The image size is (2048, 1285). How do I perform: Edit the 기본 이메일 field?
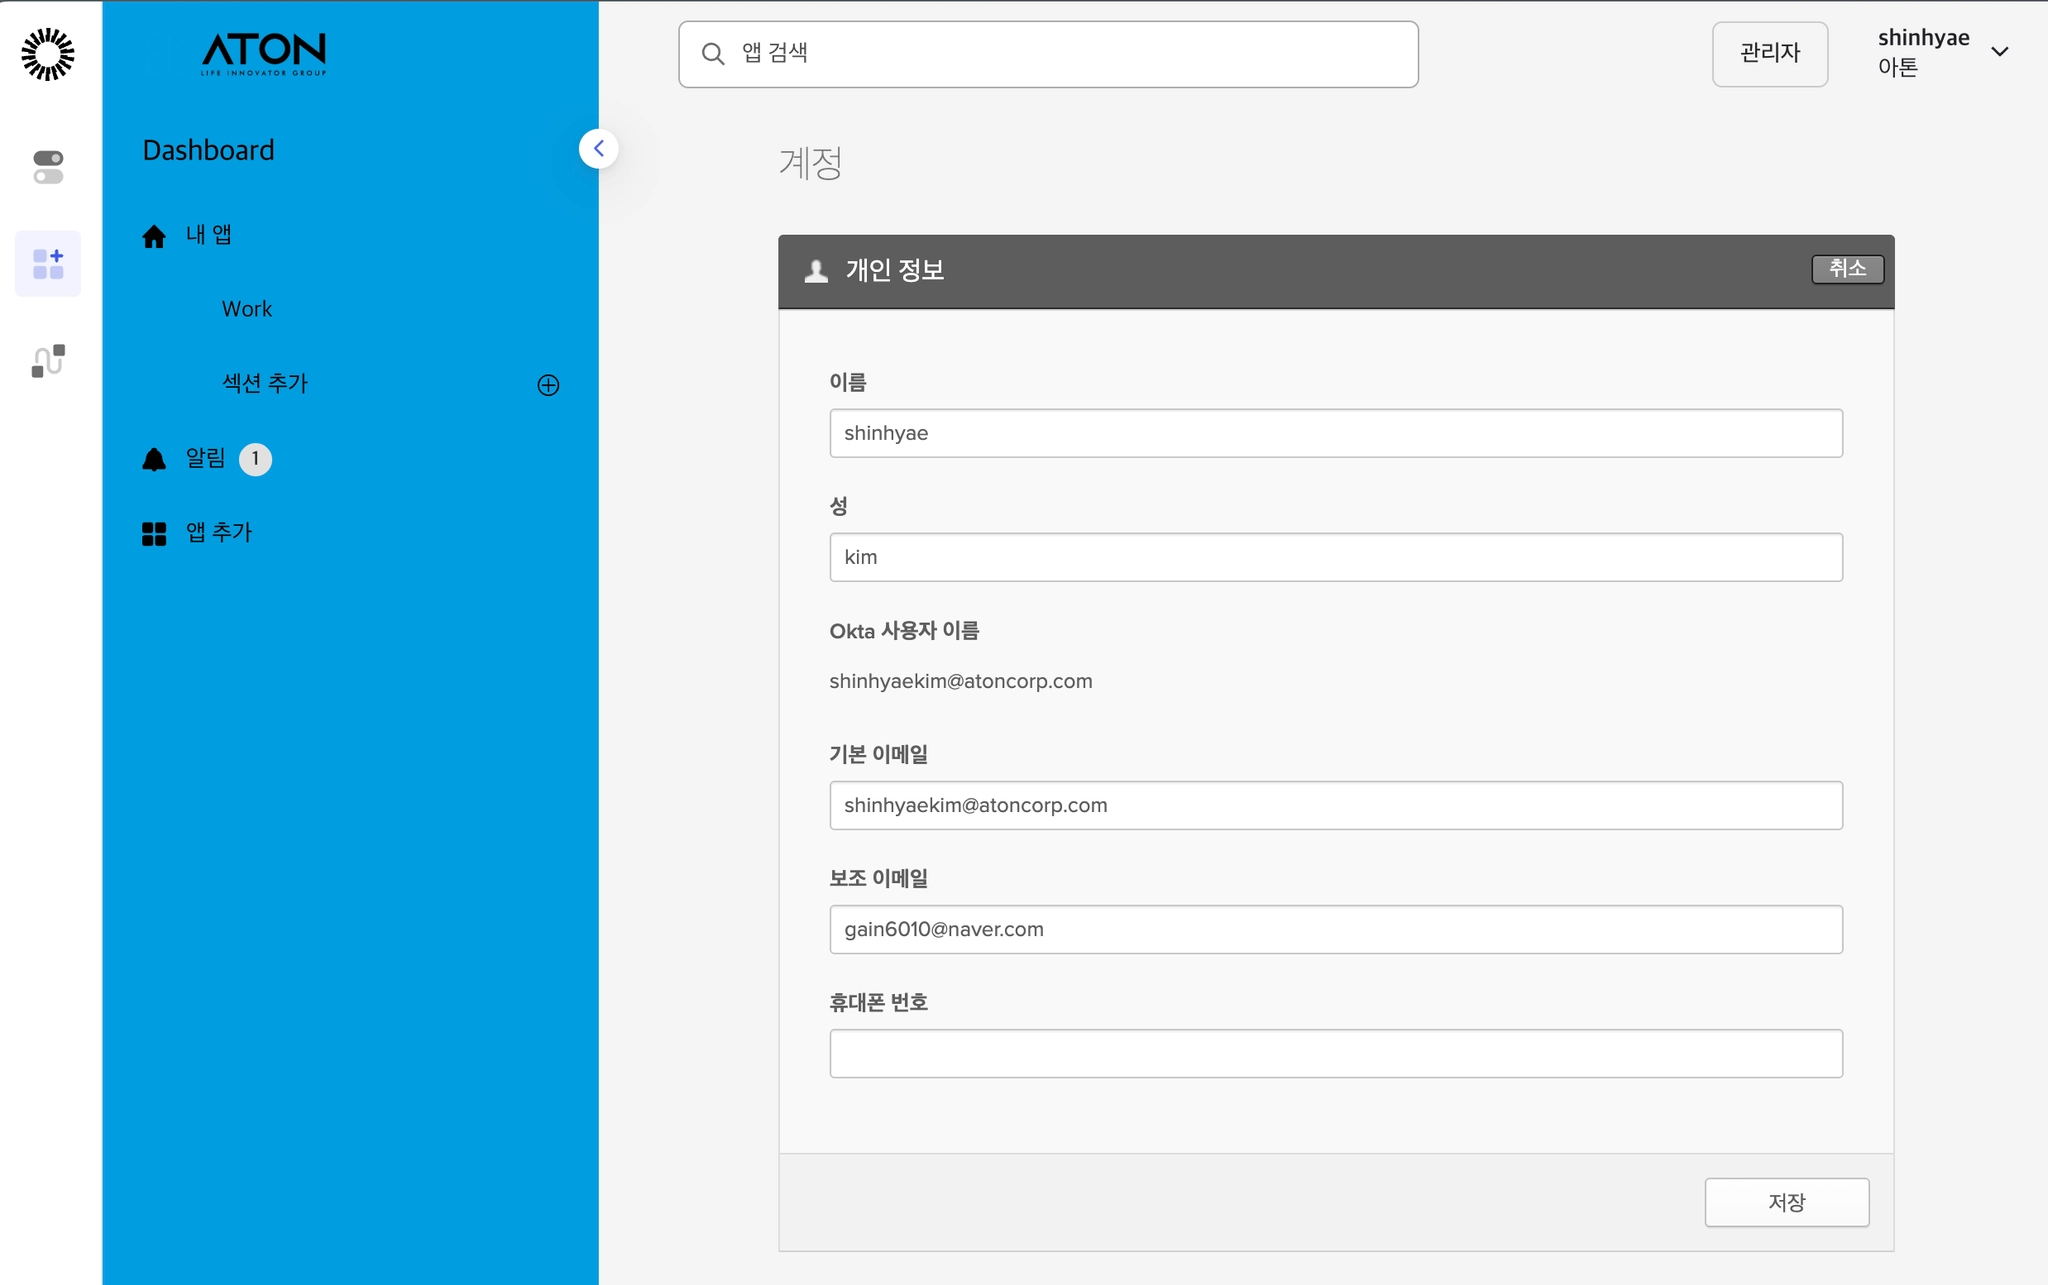1336,805
